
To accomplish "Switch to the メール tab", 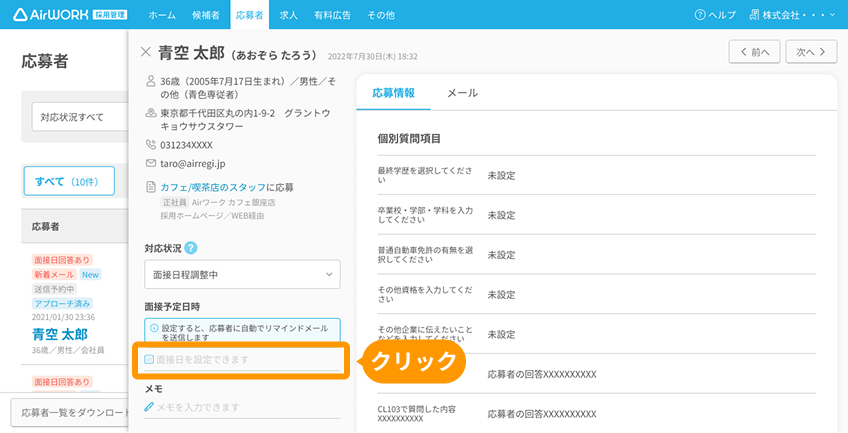I will tap(462, 93).
